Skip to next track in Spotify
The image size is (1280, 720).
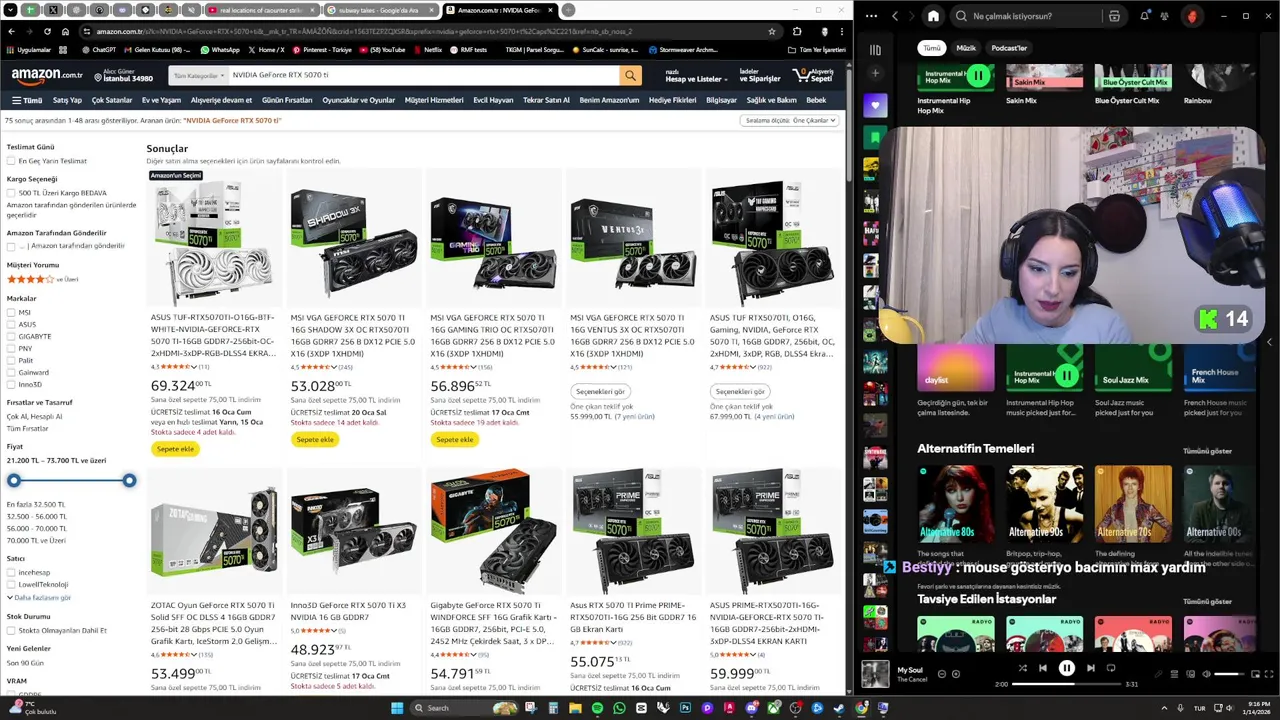[1090, 668]
